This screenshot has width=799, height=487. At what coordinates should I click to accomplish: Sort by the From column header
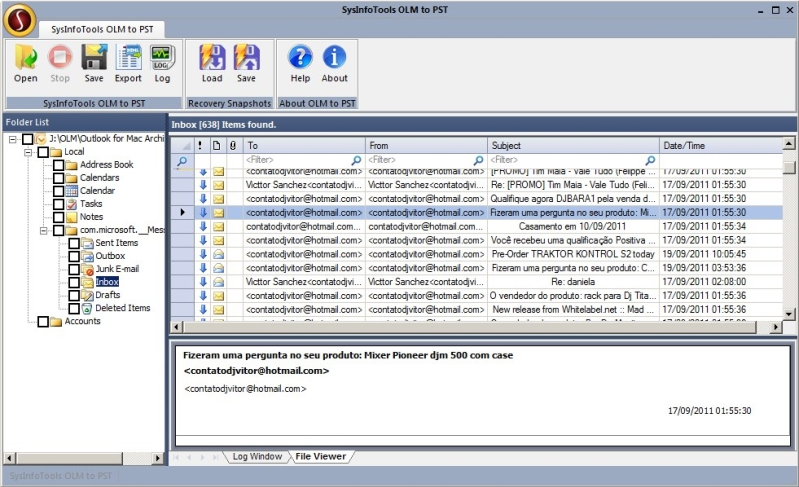click(426, 146)
